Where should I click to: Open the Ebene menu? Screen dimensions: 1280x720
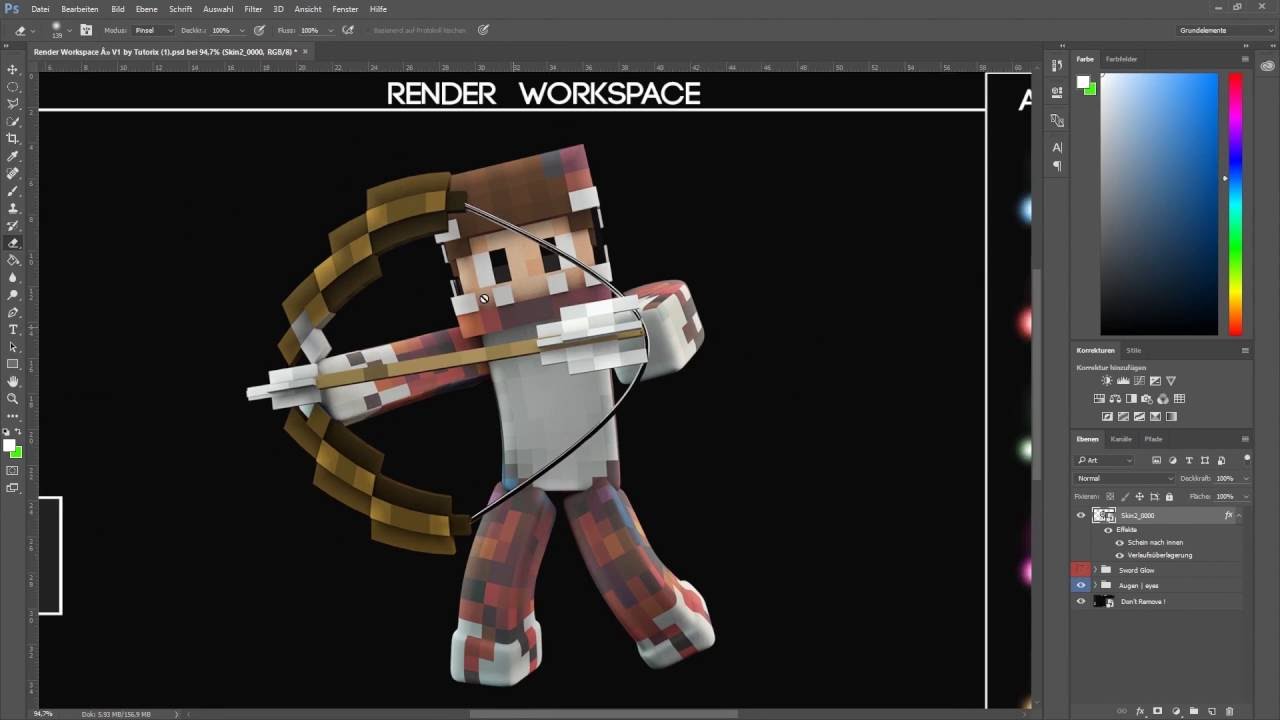147,9
